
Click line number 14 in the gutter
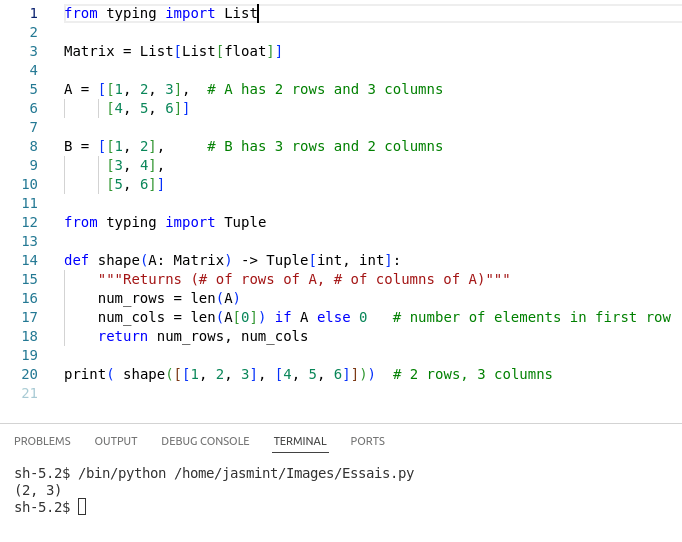tap(29, 260)
